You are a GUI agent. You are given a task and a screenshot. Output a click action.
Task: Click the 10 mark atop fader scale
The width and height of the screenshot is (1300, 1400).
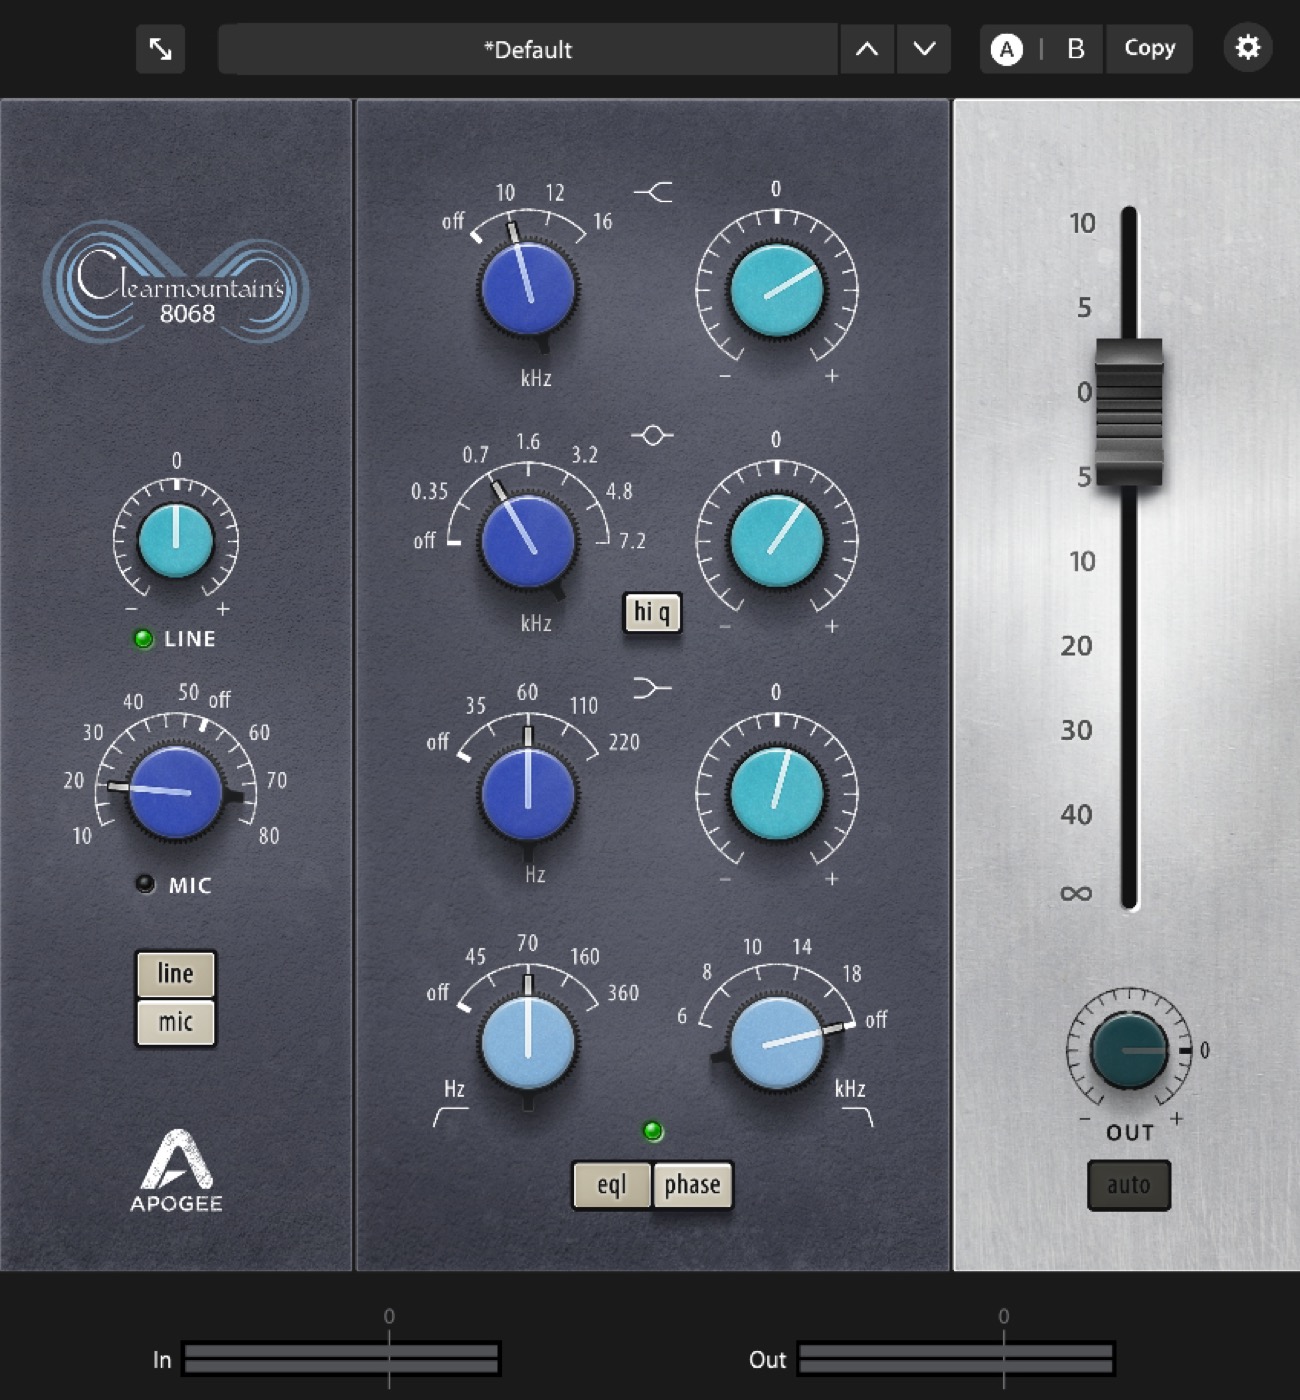point(1082,223)
